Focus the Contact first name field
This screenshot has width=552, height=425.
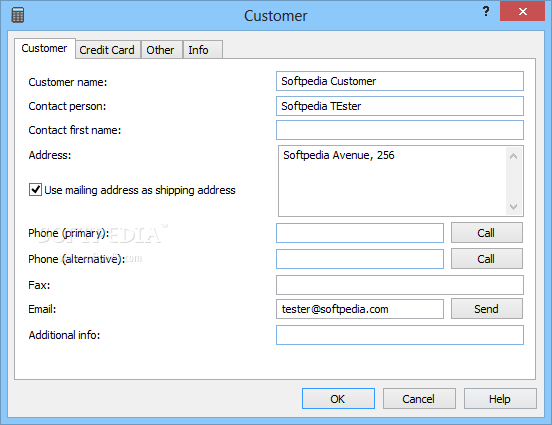click(x=400, y=130)
